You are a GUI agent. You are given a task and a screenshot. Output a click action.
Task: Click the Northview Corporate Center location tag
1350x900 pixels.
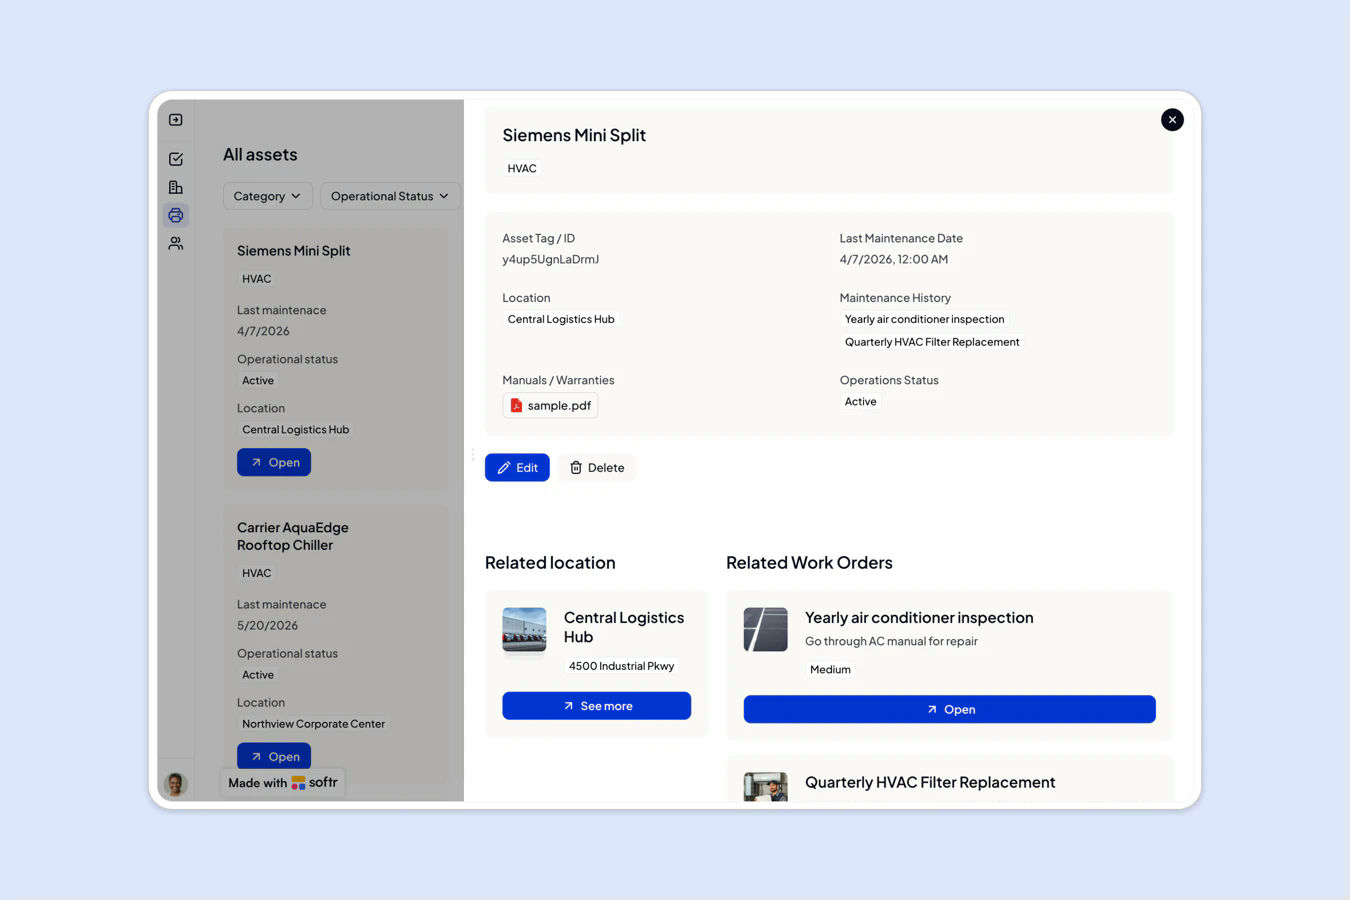tap(313, 724)
